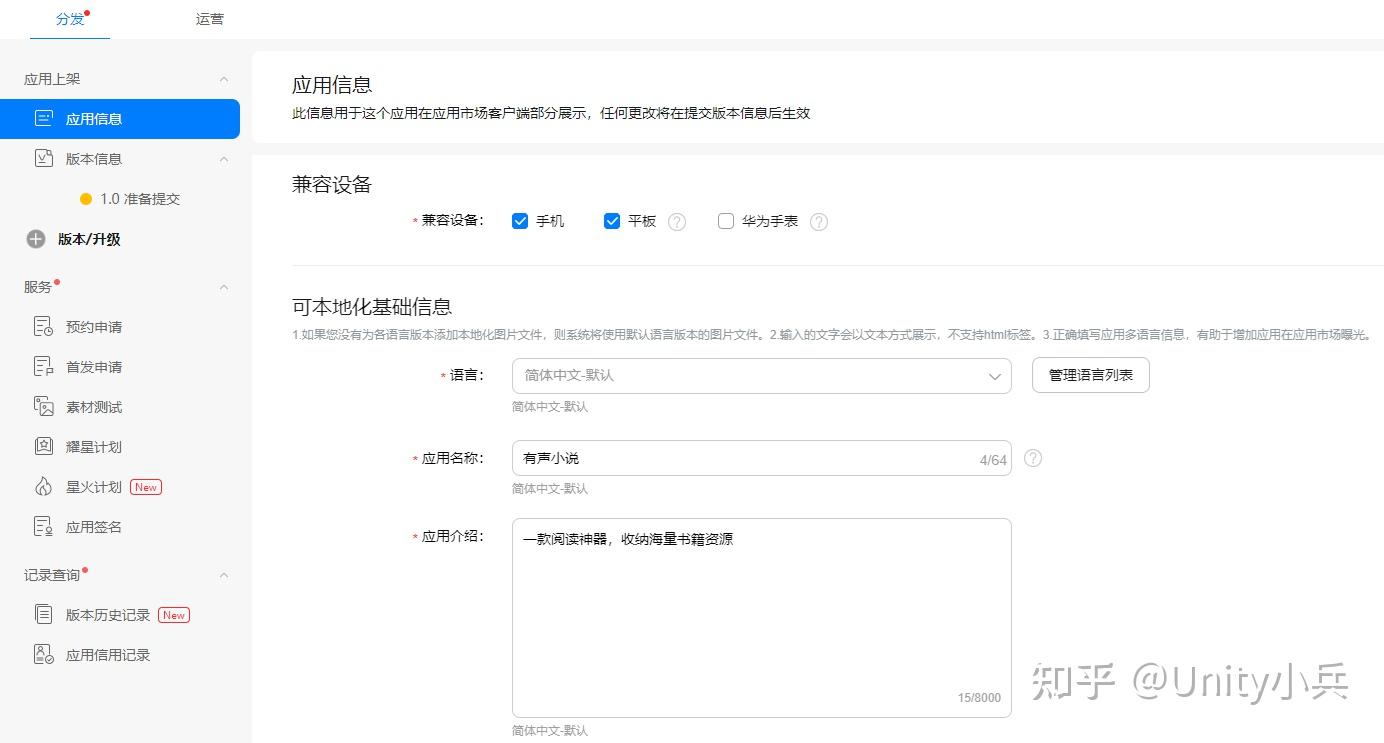Click the 管理语言列表 button

pos(1091,375)
